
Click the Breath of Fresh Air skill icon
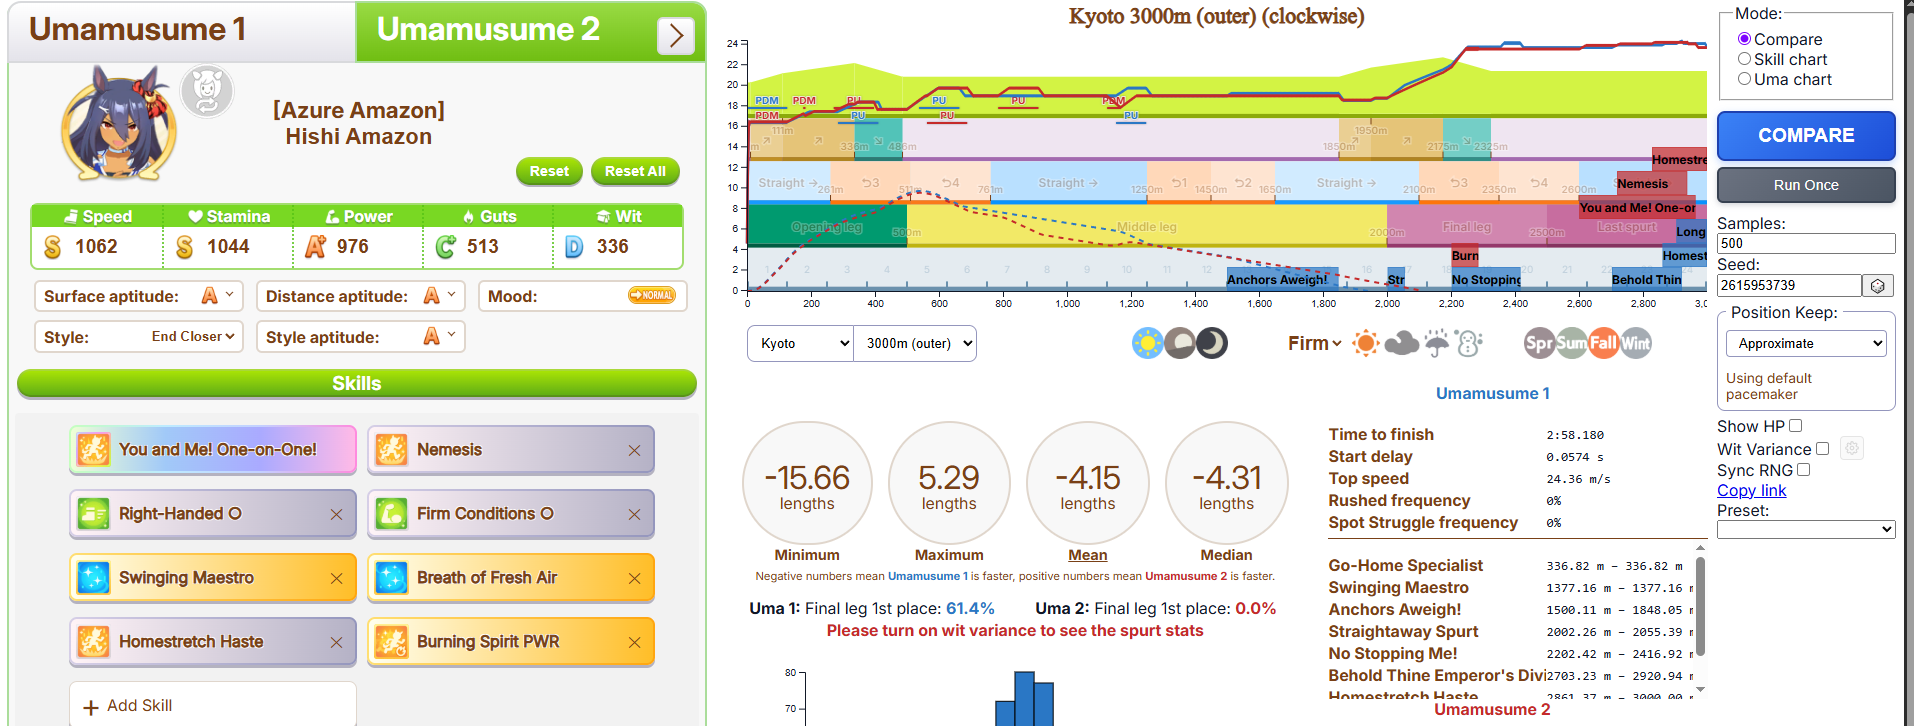point(392,578)
